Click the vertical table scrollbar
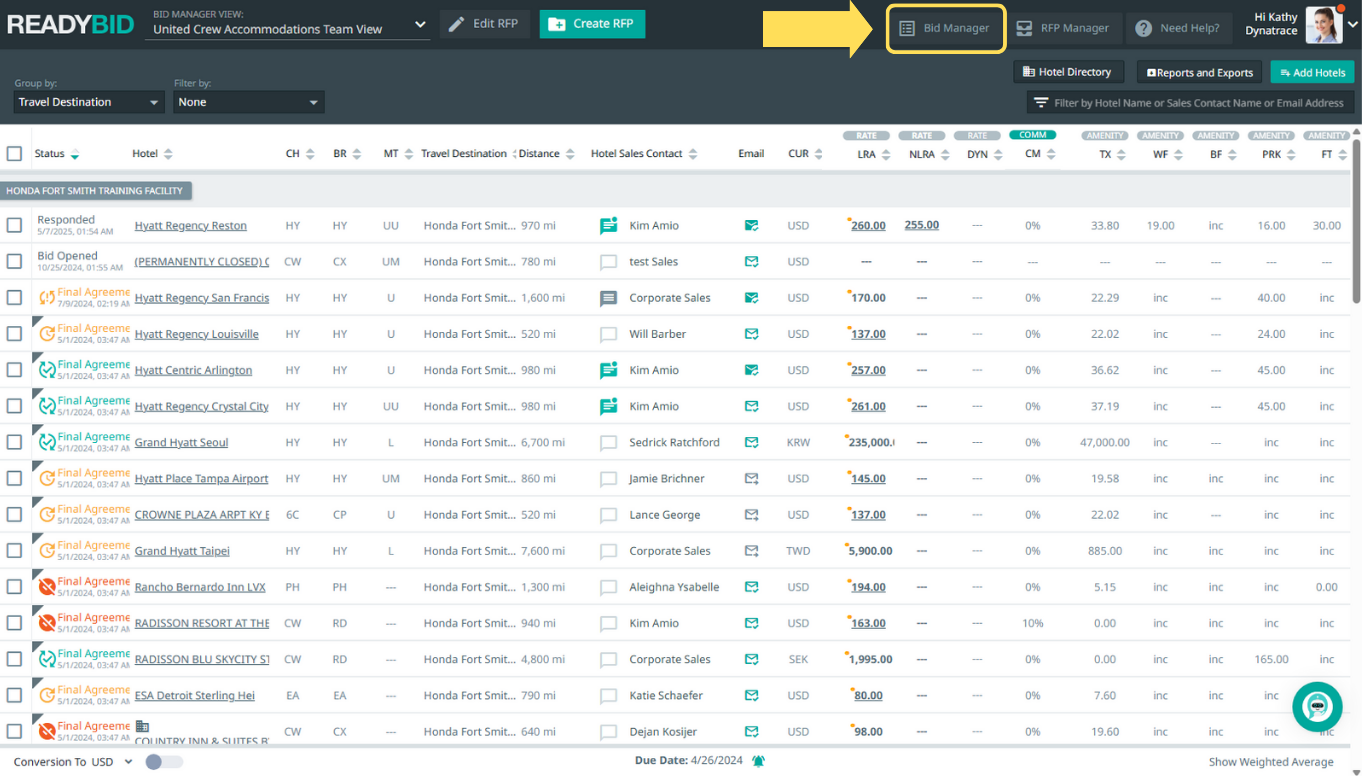 coord(1356,220)
